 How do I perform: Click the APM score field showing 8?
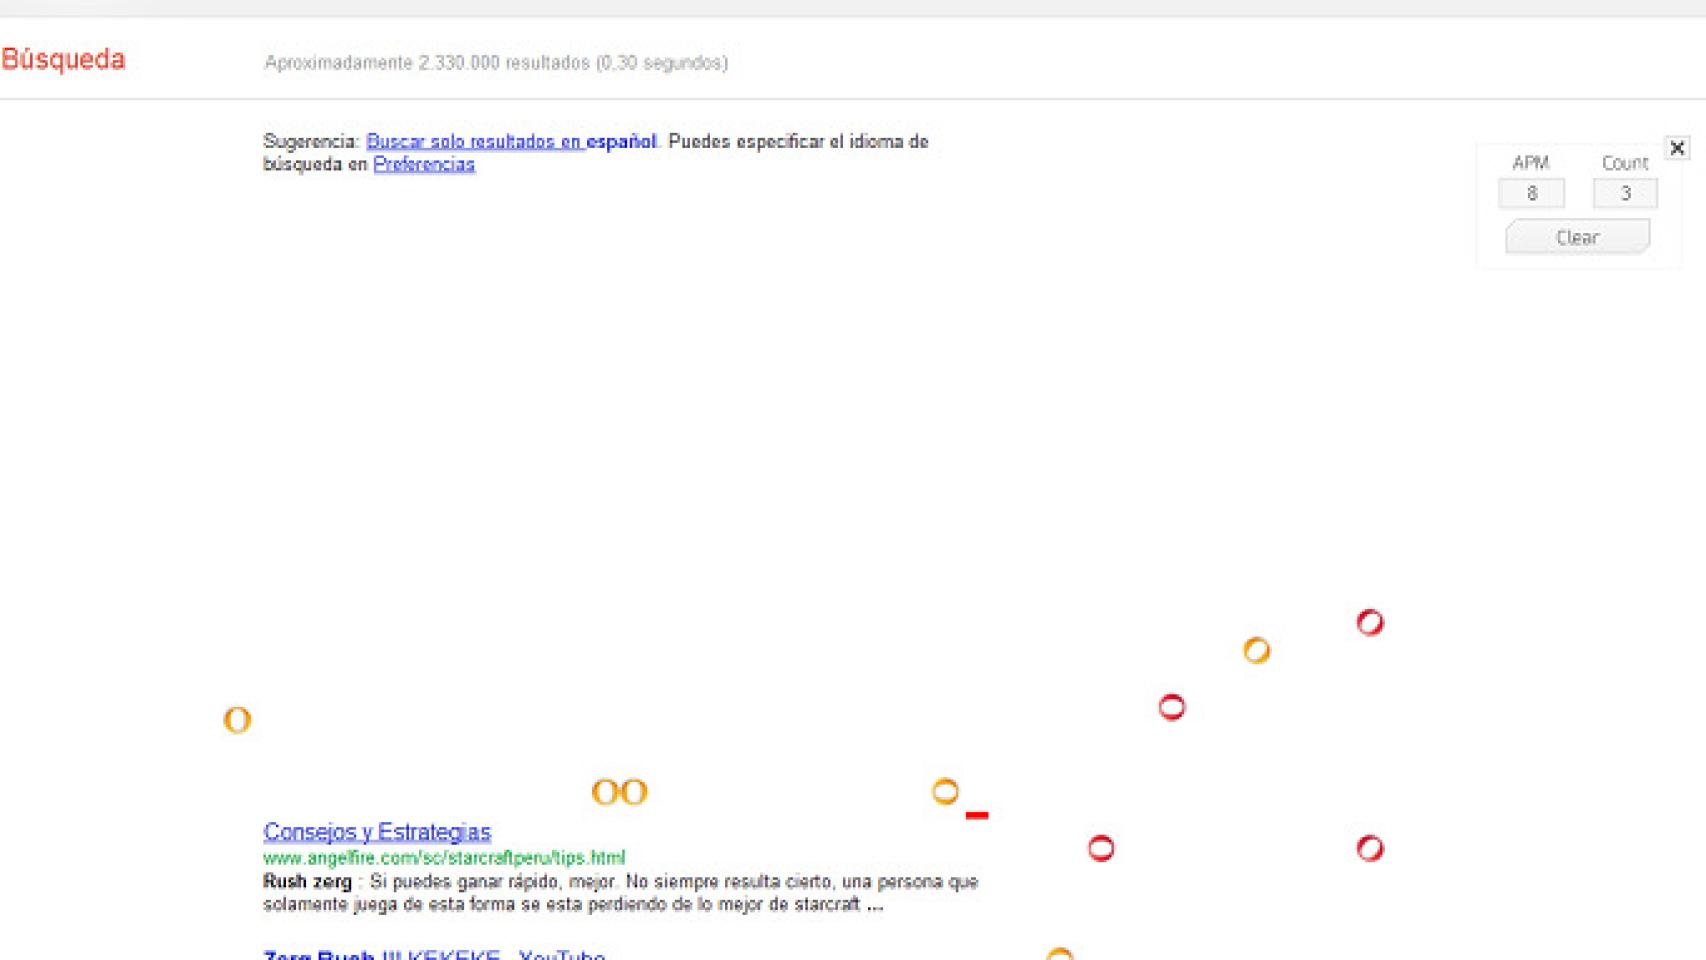(x=1532, y=192)
